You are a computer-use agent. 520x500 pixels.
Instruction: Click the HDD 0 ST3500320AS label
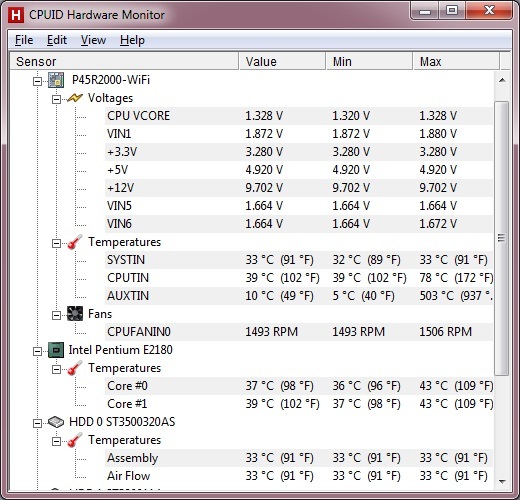122,422
